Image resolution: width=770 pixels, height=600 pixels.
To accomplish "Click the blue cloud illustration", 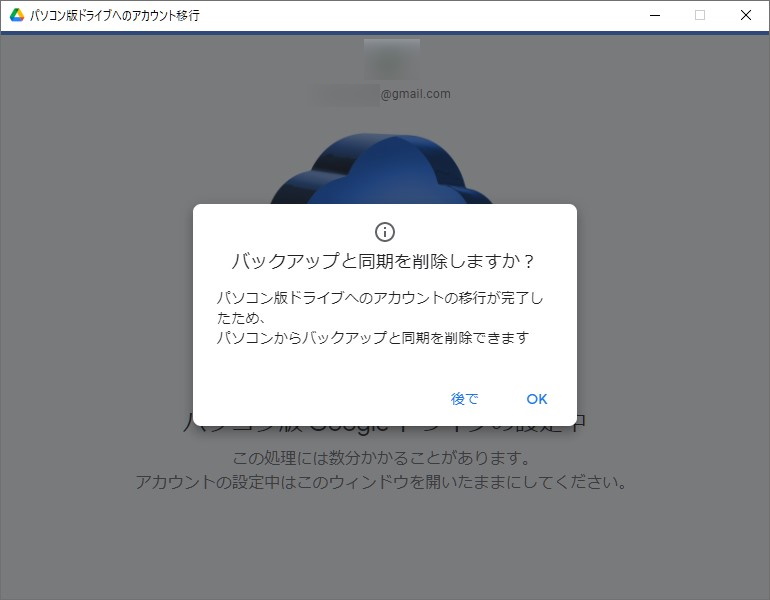I will (382, 170).
